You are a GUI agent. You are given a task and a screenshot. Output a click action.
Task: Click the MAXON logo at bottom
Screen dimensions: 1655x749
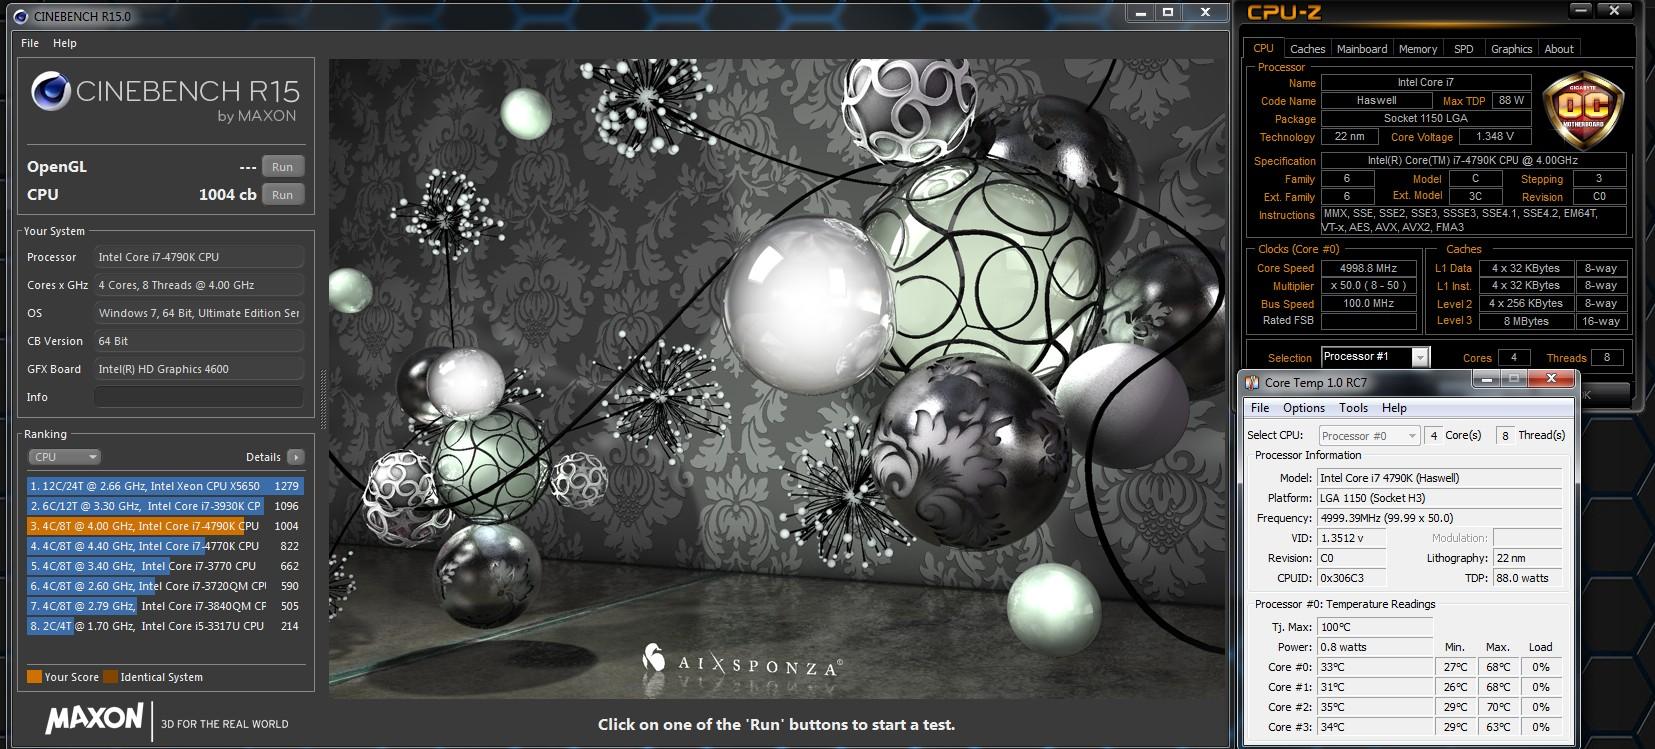pos(94,718)
